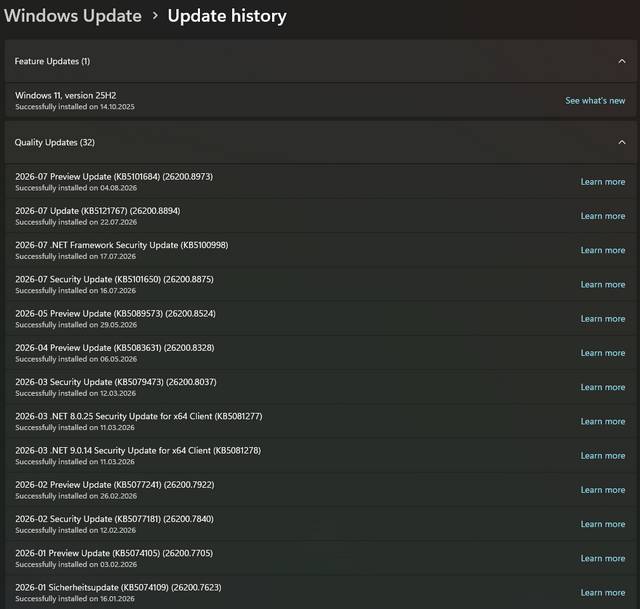640x609 pixels.
Task: Select 2026-07 Preview Update (KB5101684) title
Action: (x=114, y=177)
